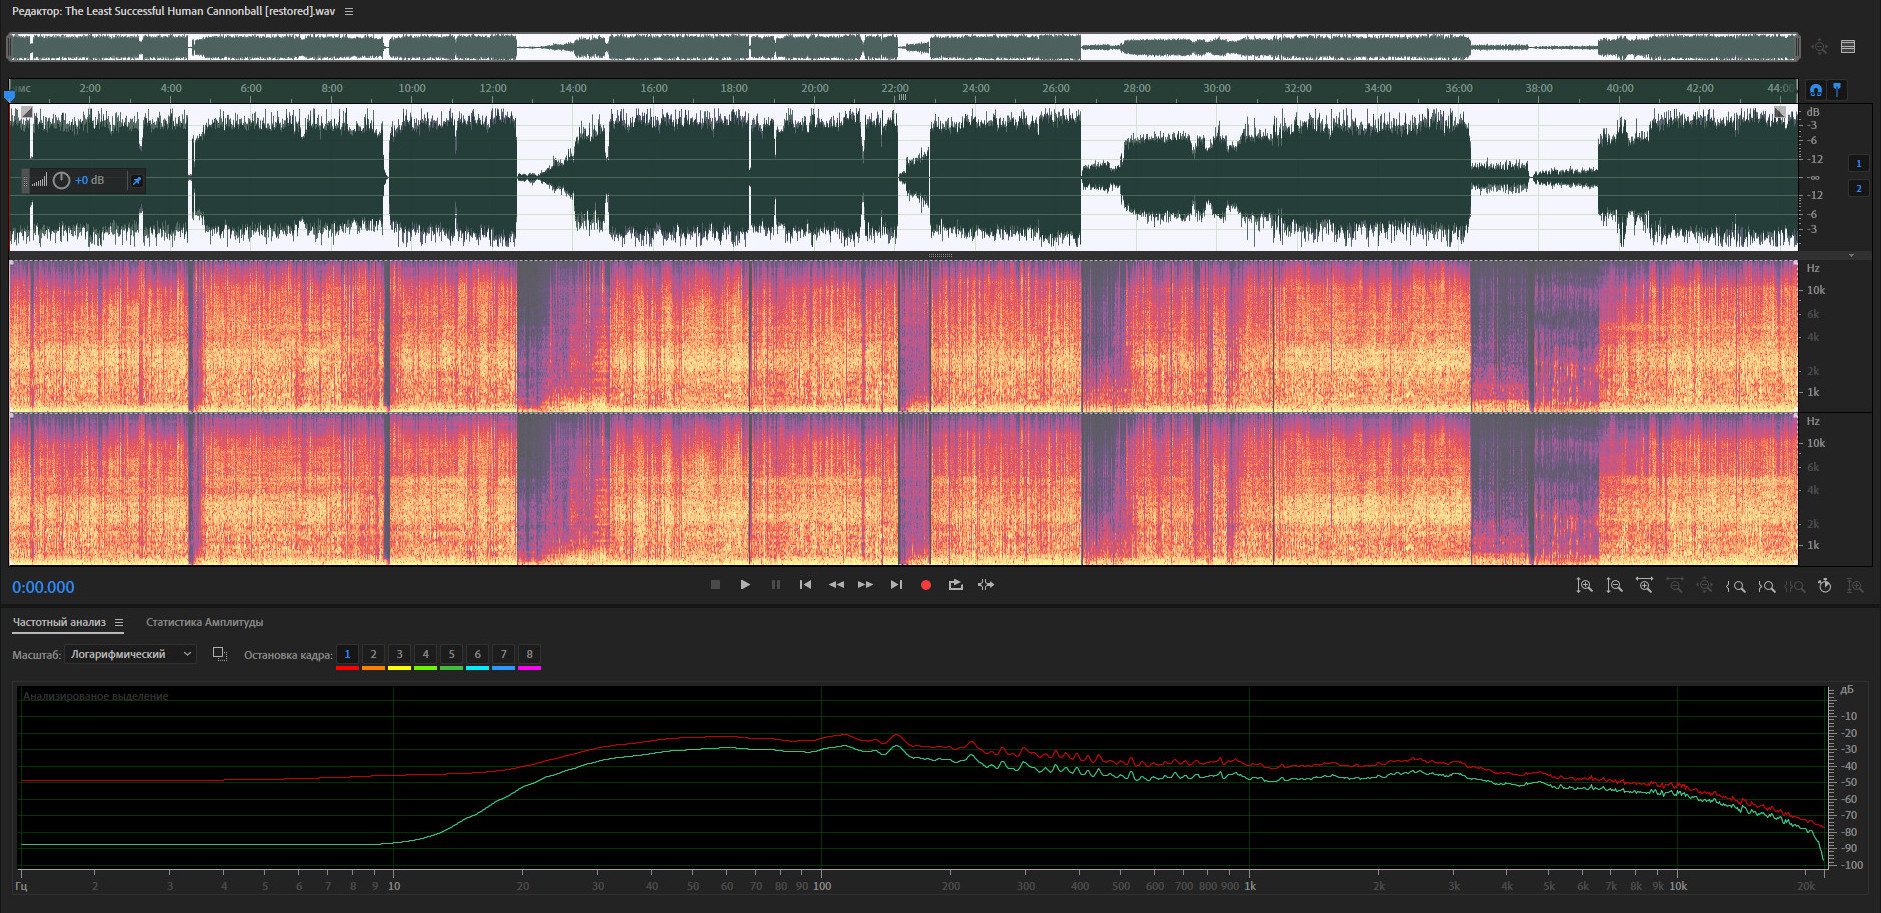The height and width of the screenshot is (913, 1881).
Task: Click Zoom In Amplitude magnifier icon
Action: click(1584, 586)
